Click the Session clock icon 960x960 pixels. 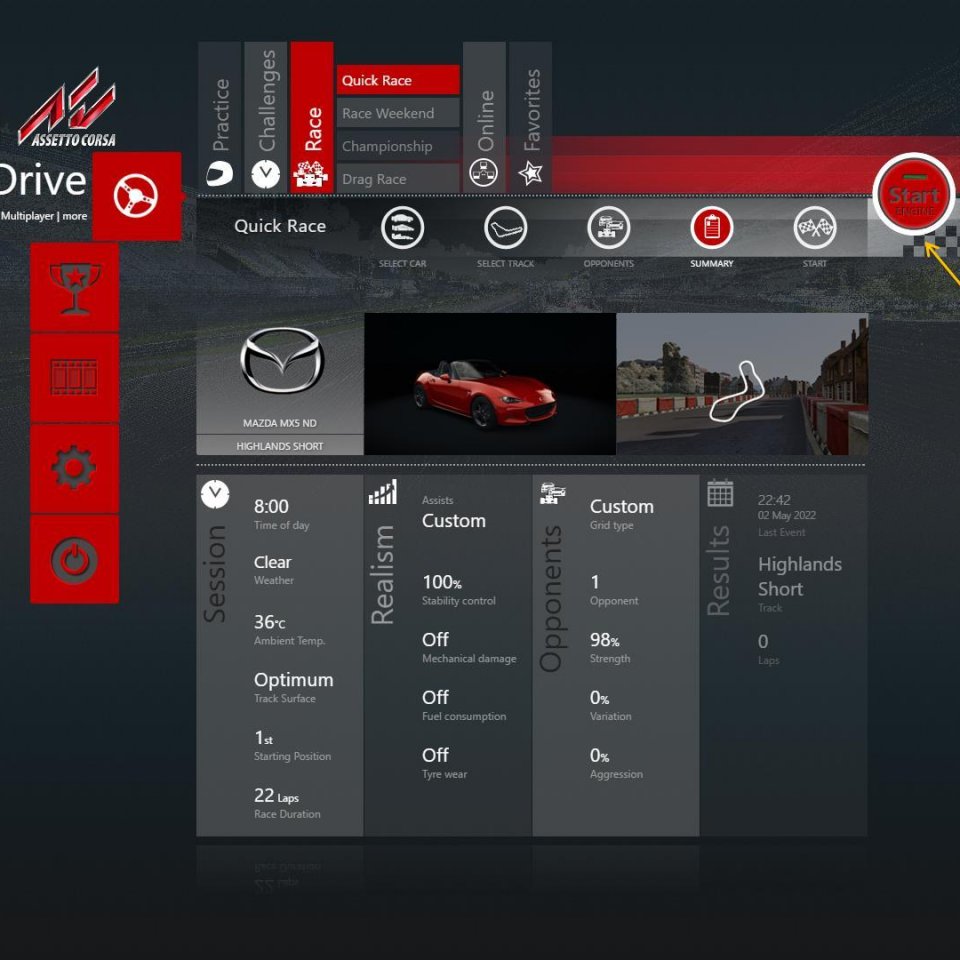[215, 493]
